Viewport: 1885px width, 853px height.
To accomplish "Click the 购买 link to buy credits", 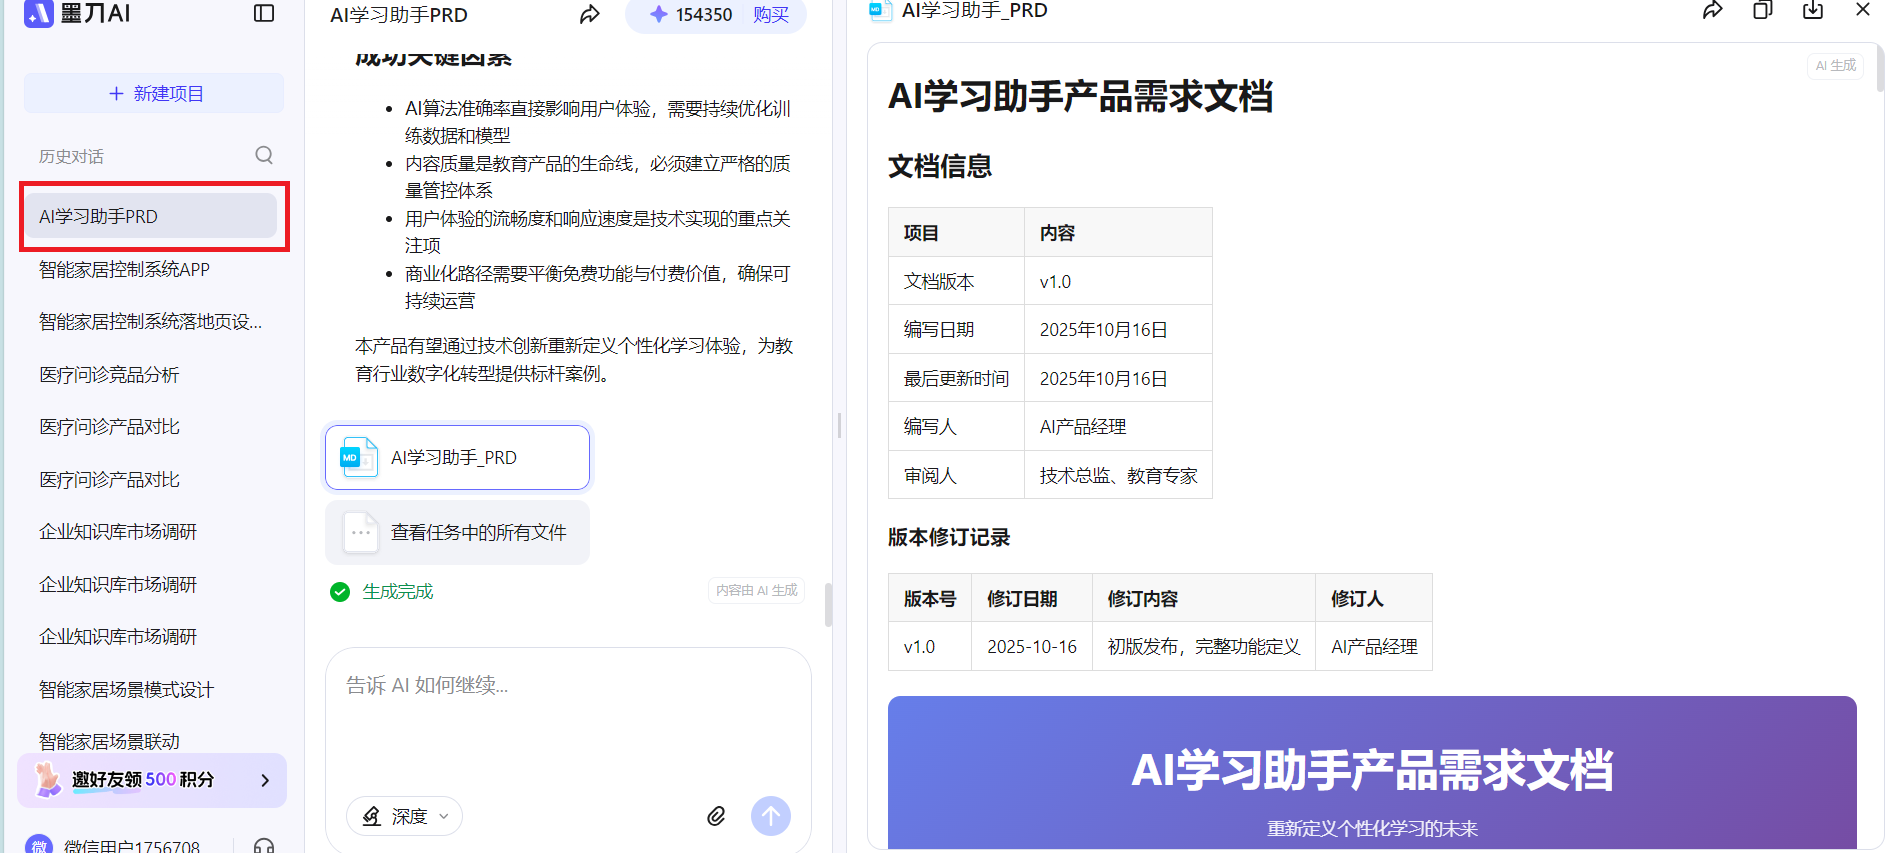I will pyautogui.click(x=771, y=14).
